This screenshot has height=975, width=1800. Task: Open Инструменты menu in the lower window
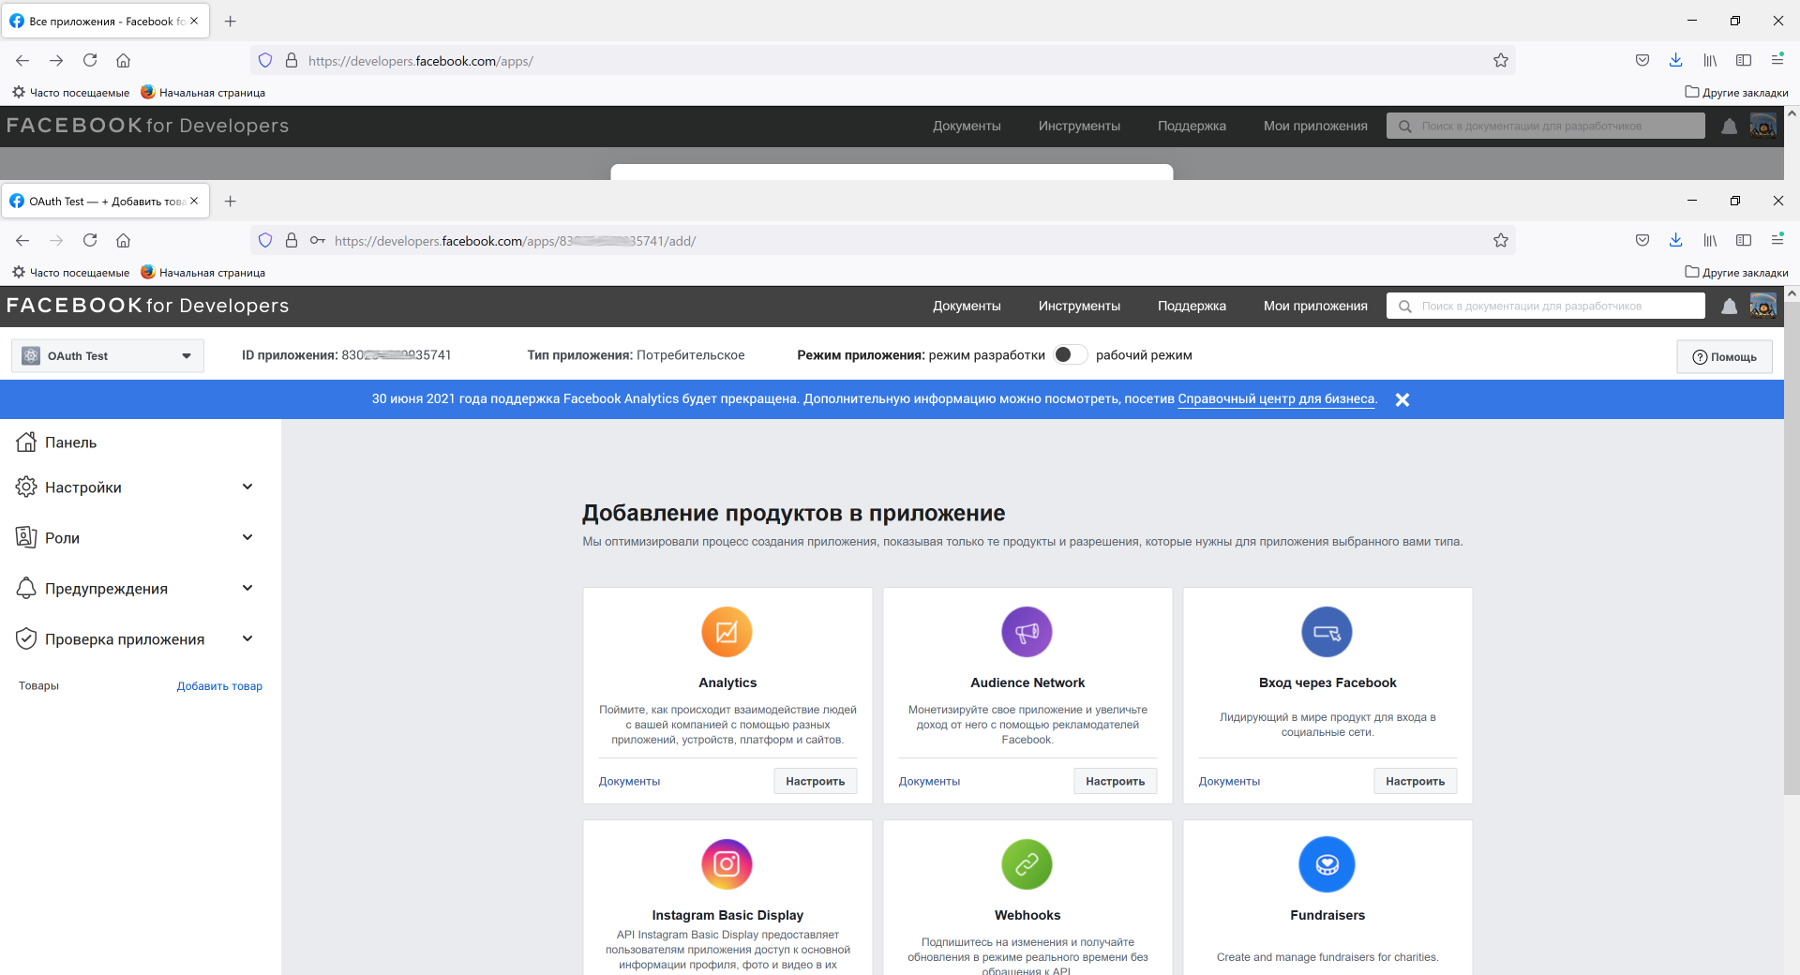point(1079,306)
